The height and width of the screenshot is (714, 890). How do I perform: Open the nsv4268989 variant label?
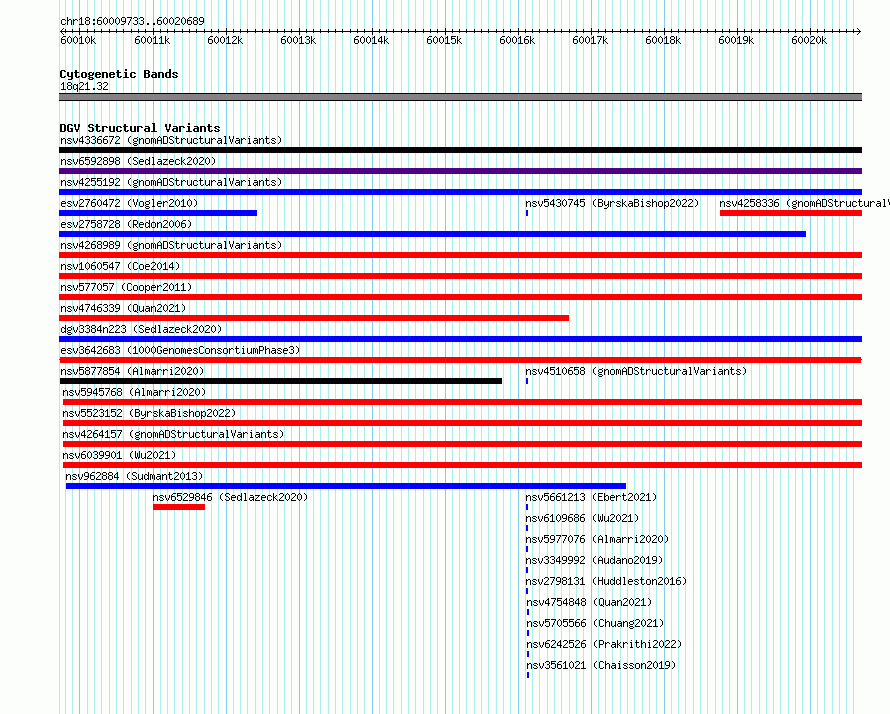coord(171,245)
